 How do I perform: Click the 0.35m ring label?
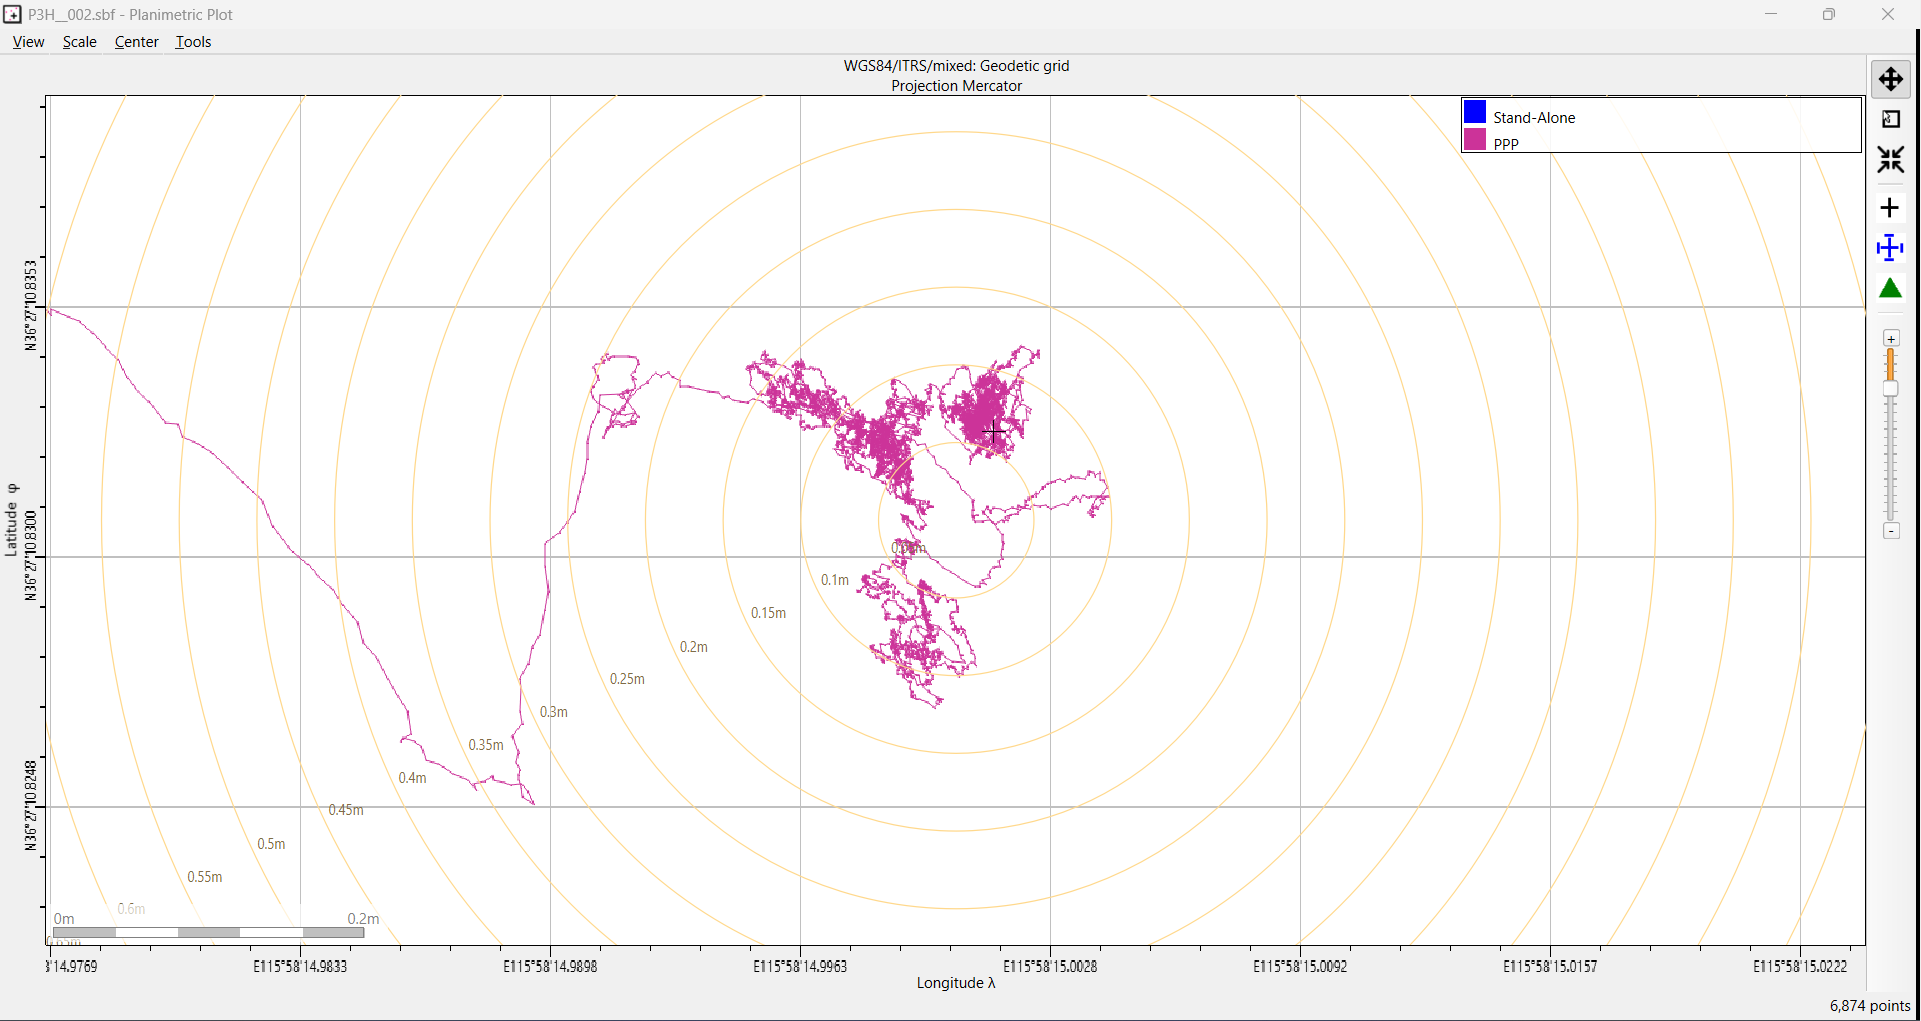[486, 745]
